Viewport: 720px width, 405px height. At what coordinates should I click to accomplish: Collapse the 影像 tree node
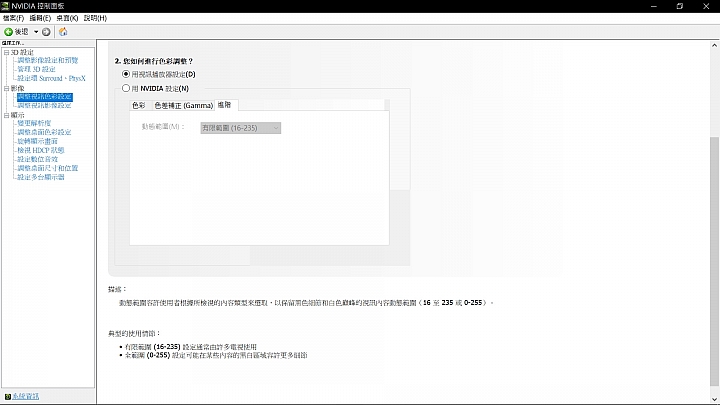pyautogui.click(x=6, y=88)
